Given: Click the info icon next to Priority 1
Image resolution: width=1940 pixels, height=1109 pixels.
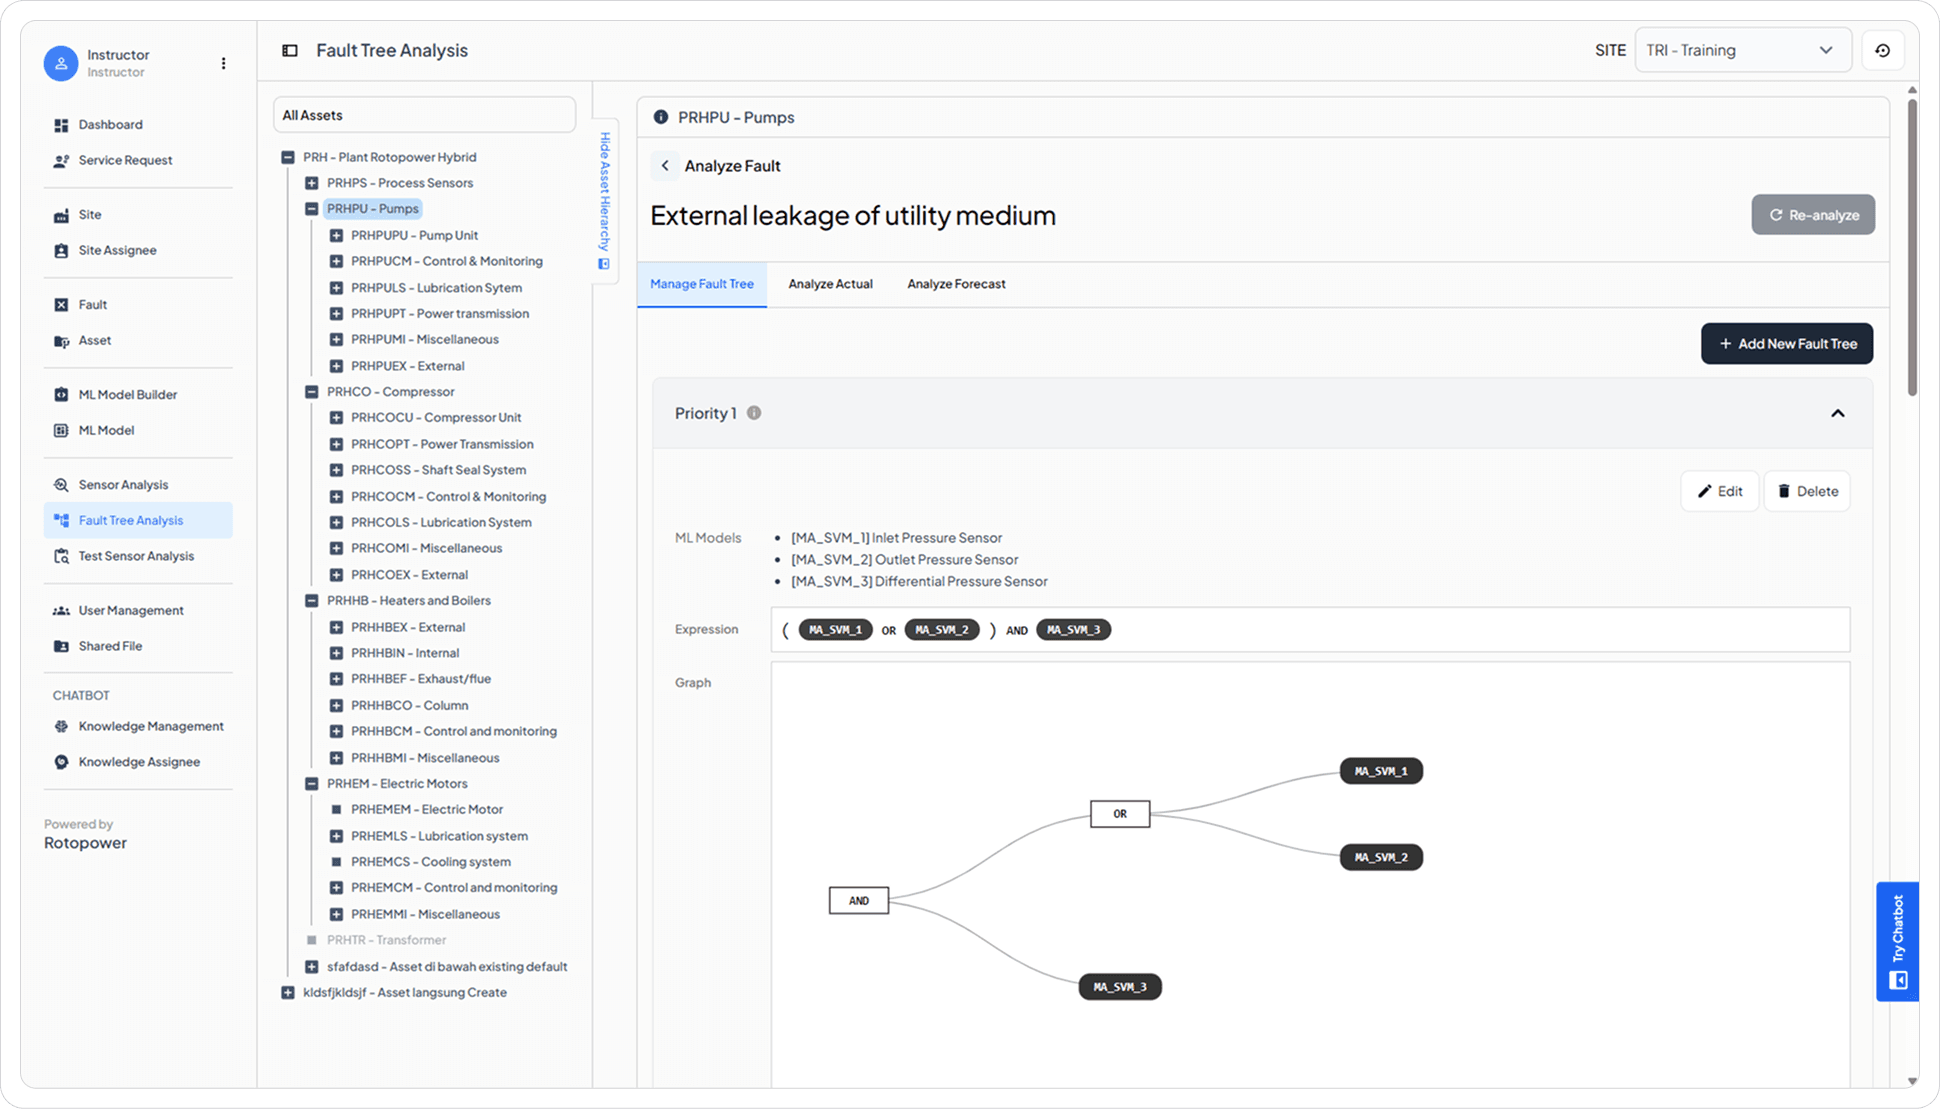Looking at the screenshot, I should coord(754,413).
